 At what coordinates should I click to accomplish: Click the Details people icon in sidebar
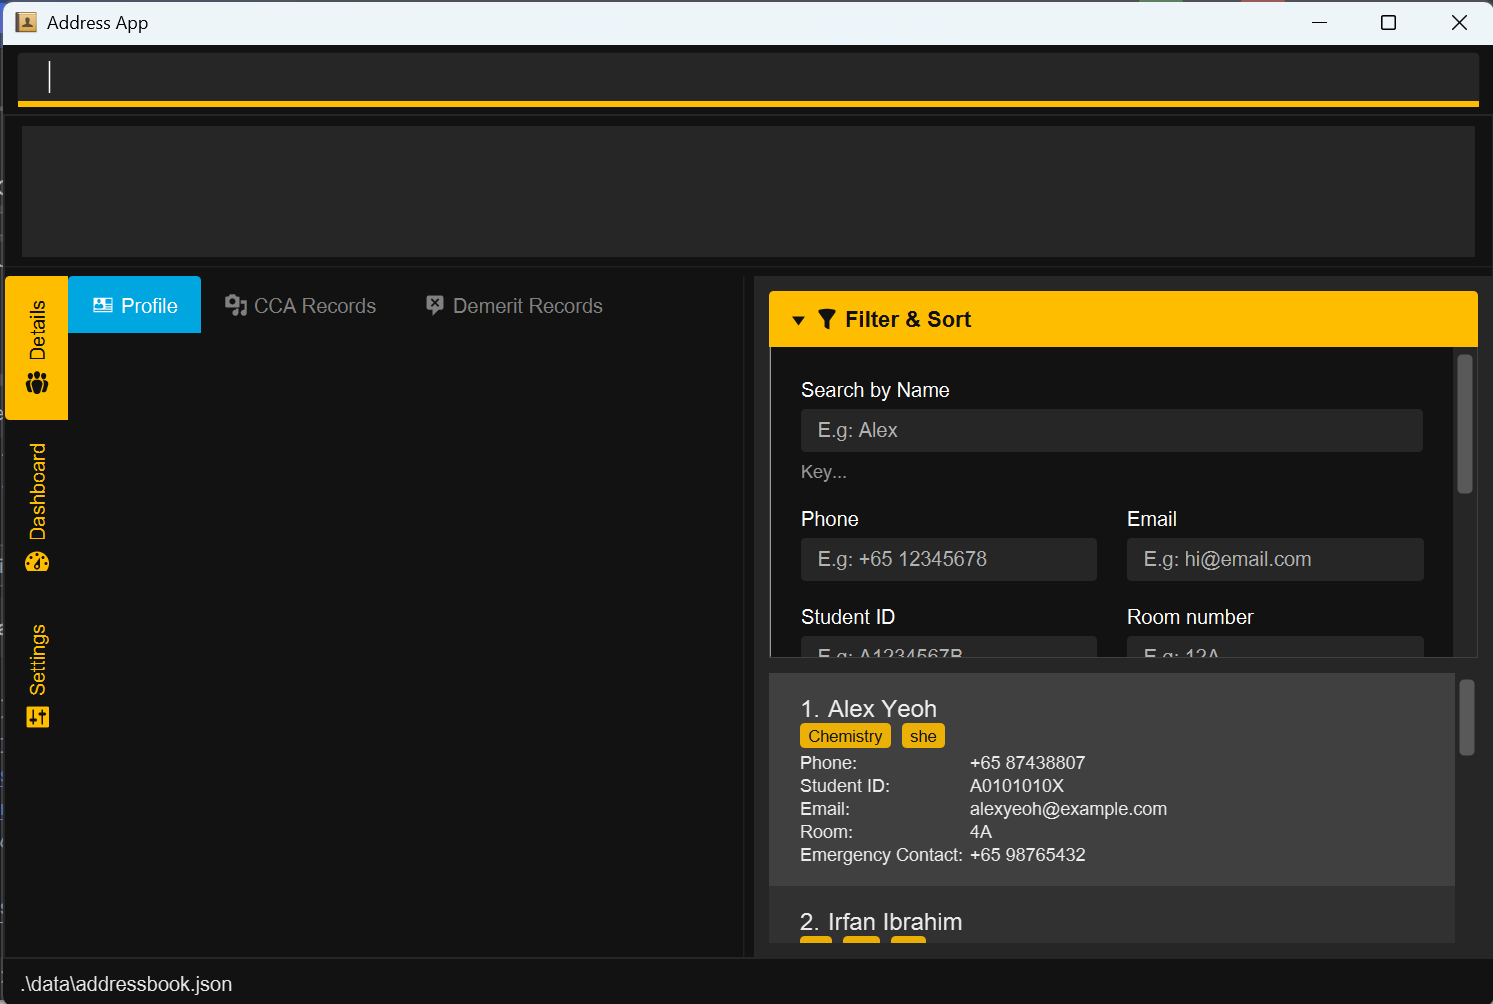coord(37,383)
